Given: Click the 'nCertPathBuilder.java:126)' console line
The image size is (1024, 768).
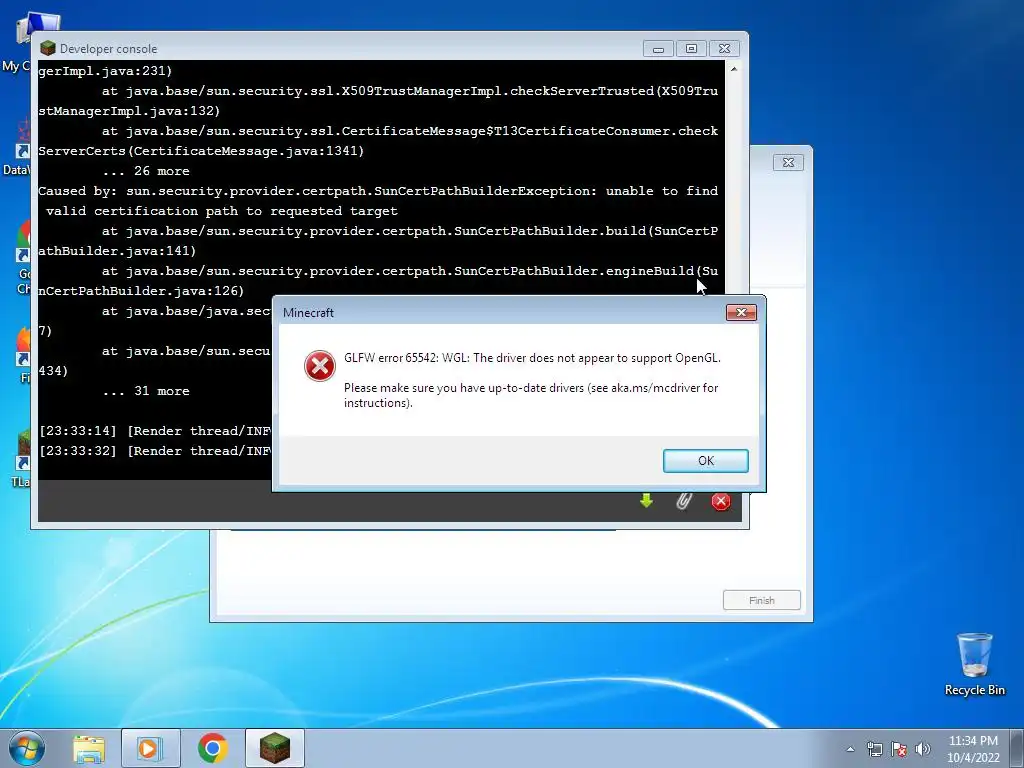Looking at the screenshot, I should (x=141, y=291).
